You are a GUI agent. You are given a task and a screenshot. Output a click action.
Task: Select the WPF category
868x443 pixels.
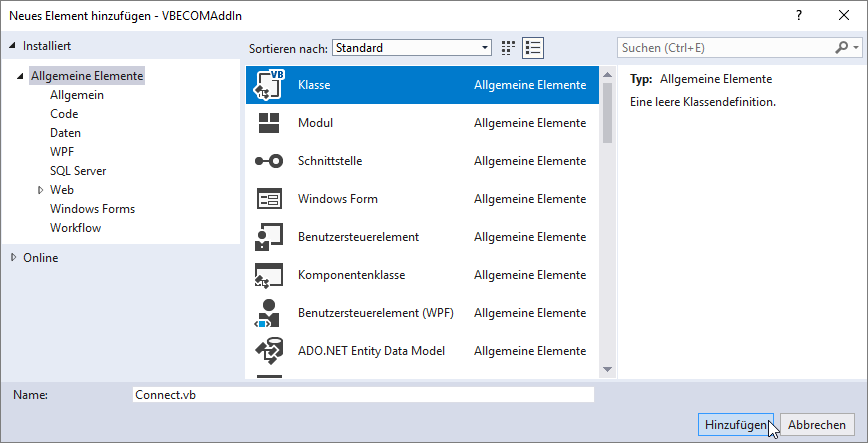[62, 152]
